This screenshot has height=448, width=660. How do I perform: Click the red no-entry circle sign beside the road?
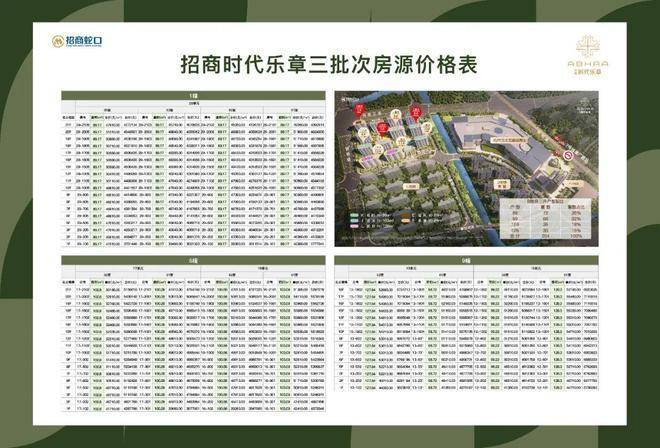point(568,155)
